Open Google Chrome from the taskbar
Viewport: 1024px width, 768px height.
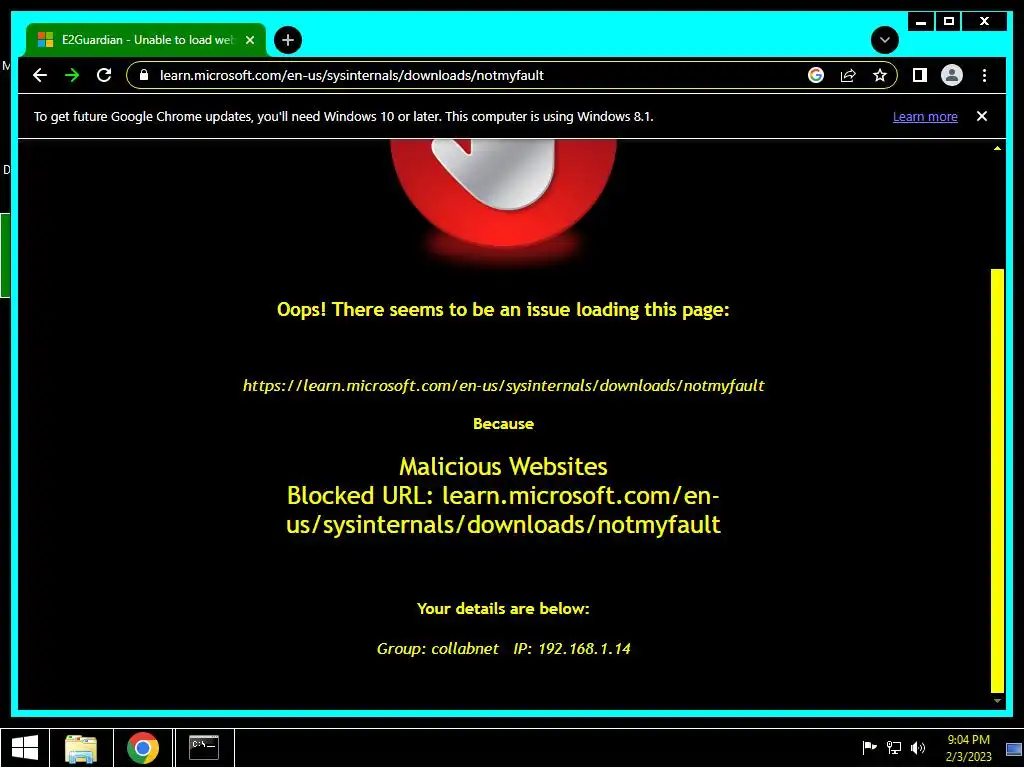[x=143, y=748]
